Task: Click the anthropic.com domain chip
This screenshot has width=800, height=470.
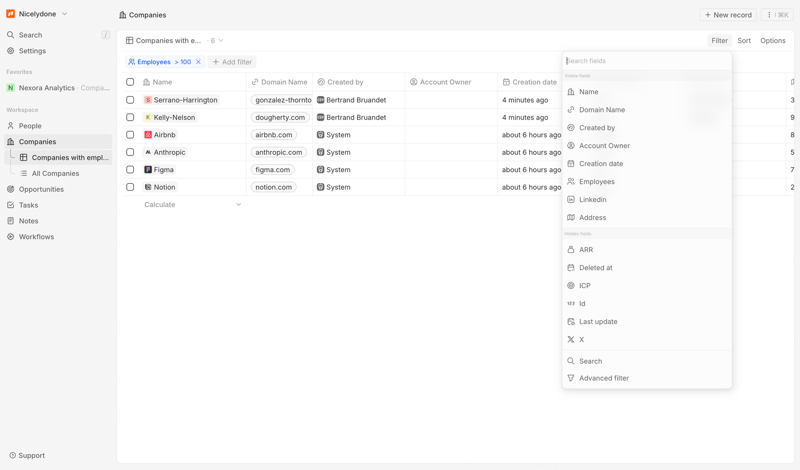Action: 279,152
